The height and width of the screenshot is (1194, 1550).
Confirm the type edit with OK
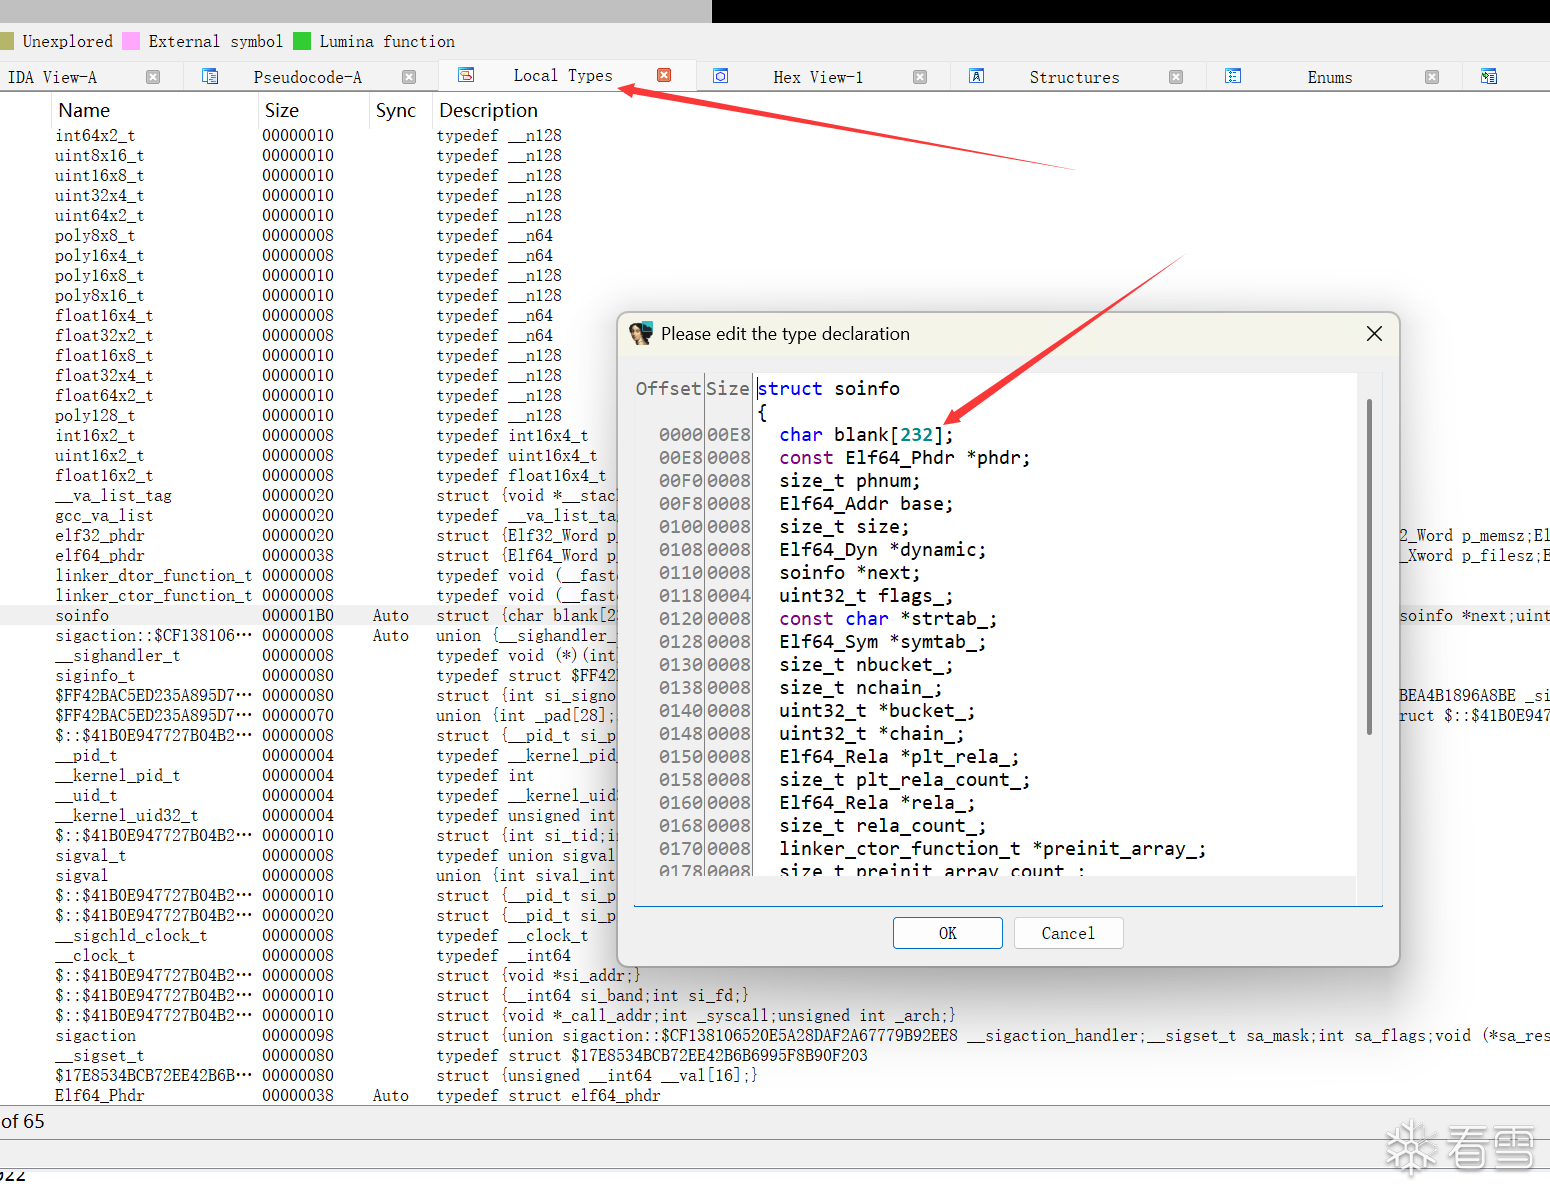pyautogui.click(x=948, y=933)
